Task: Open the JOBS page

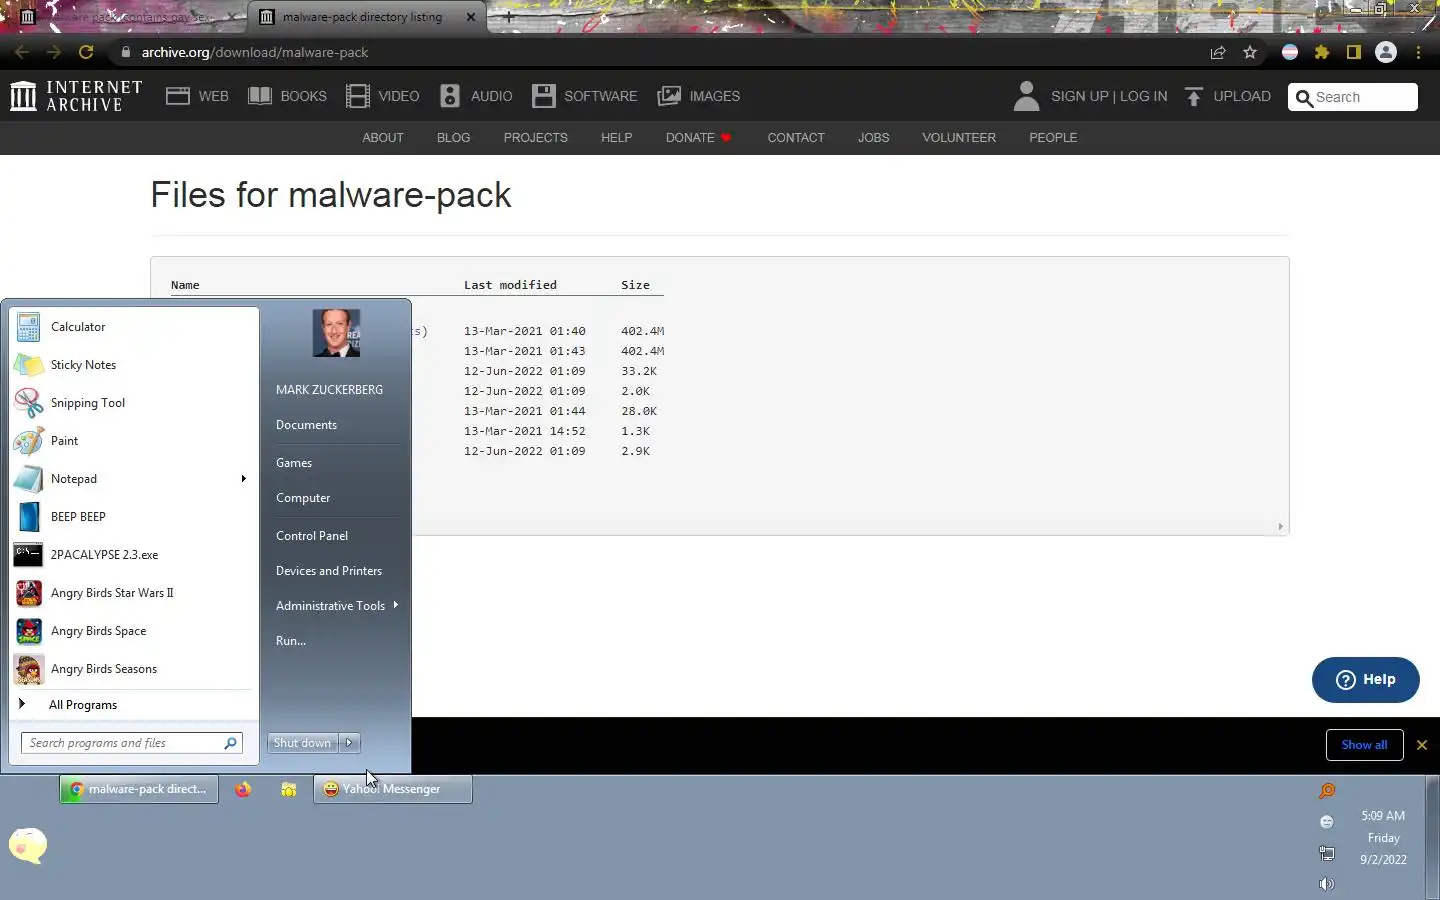Action: click(x=873, y=138)
